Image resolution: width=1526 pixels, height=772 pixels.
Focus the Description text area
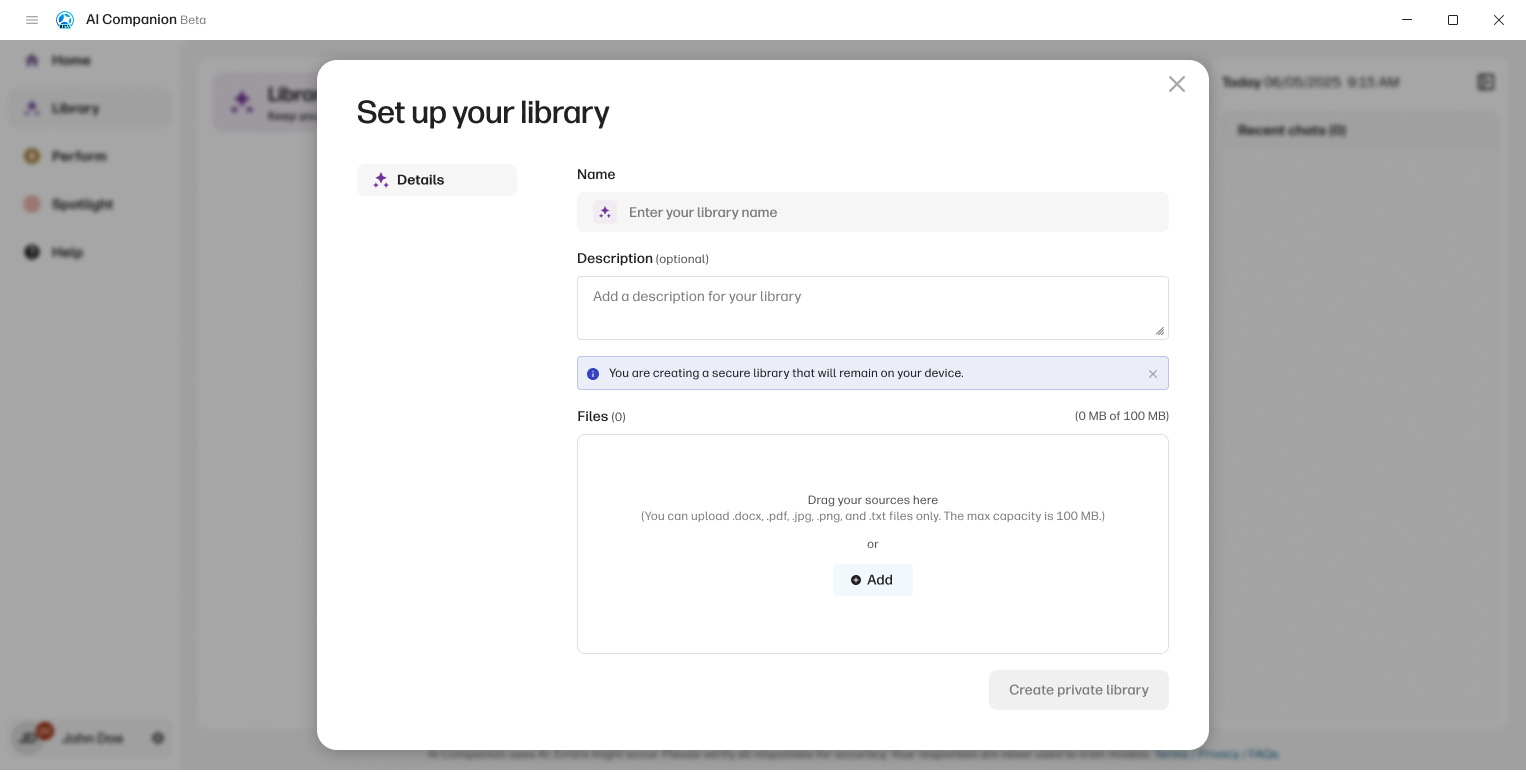click(x=873, y=308)
